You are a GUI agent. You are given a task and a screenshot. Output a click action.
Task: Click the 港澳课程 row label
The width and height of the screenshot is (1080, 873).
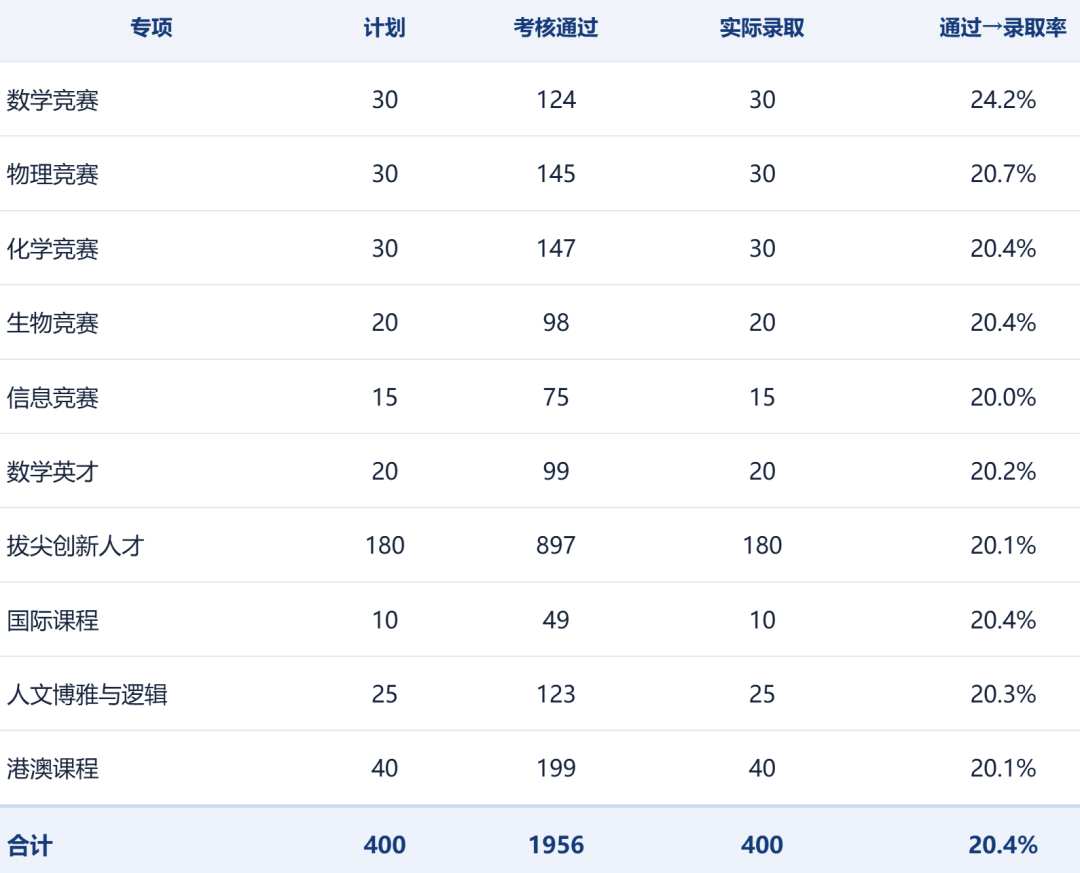[53, 768]
